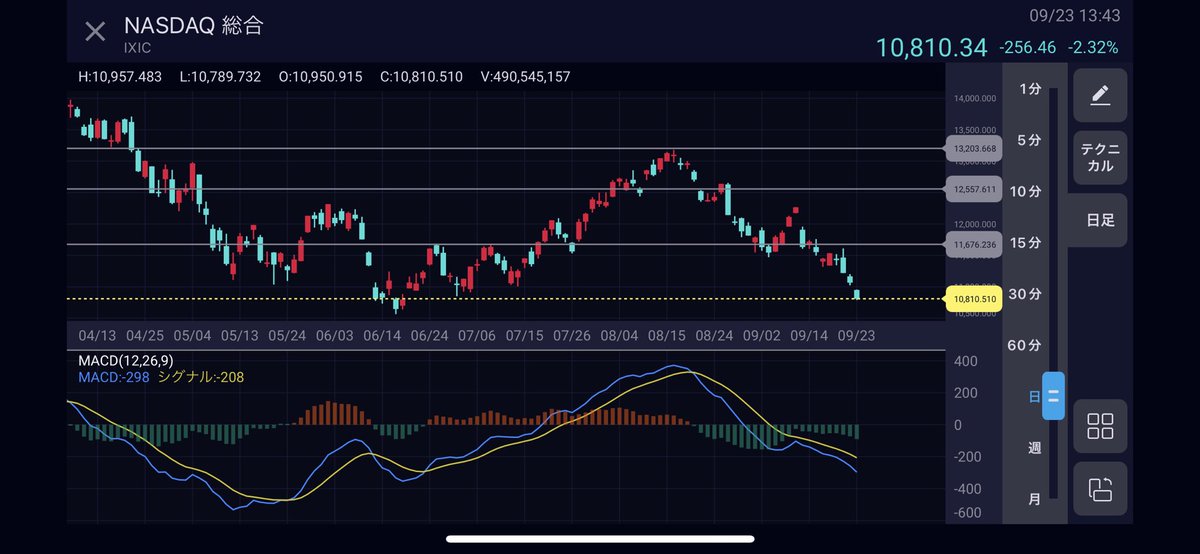
Task: Tap the 11,676.236 horizontal line label
Action: click(x=975, y=244)
